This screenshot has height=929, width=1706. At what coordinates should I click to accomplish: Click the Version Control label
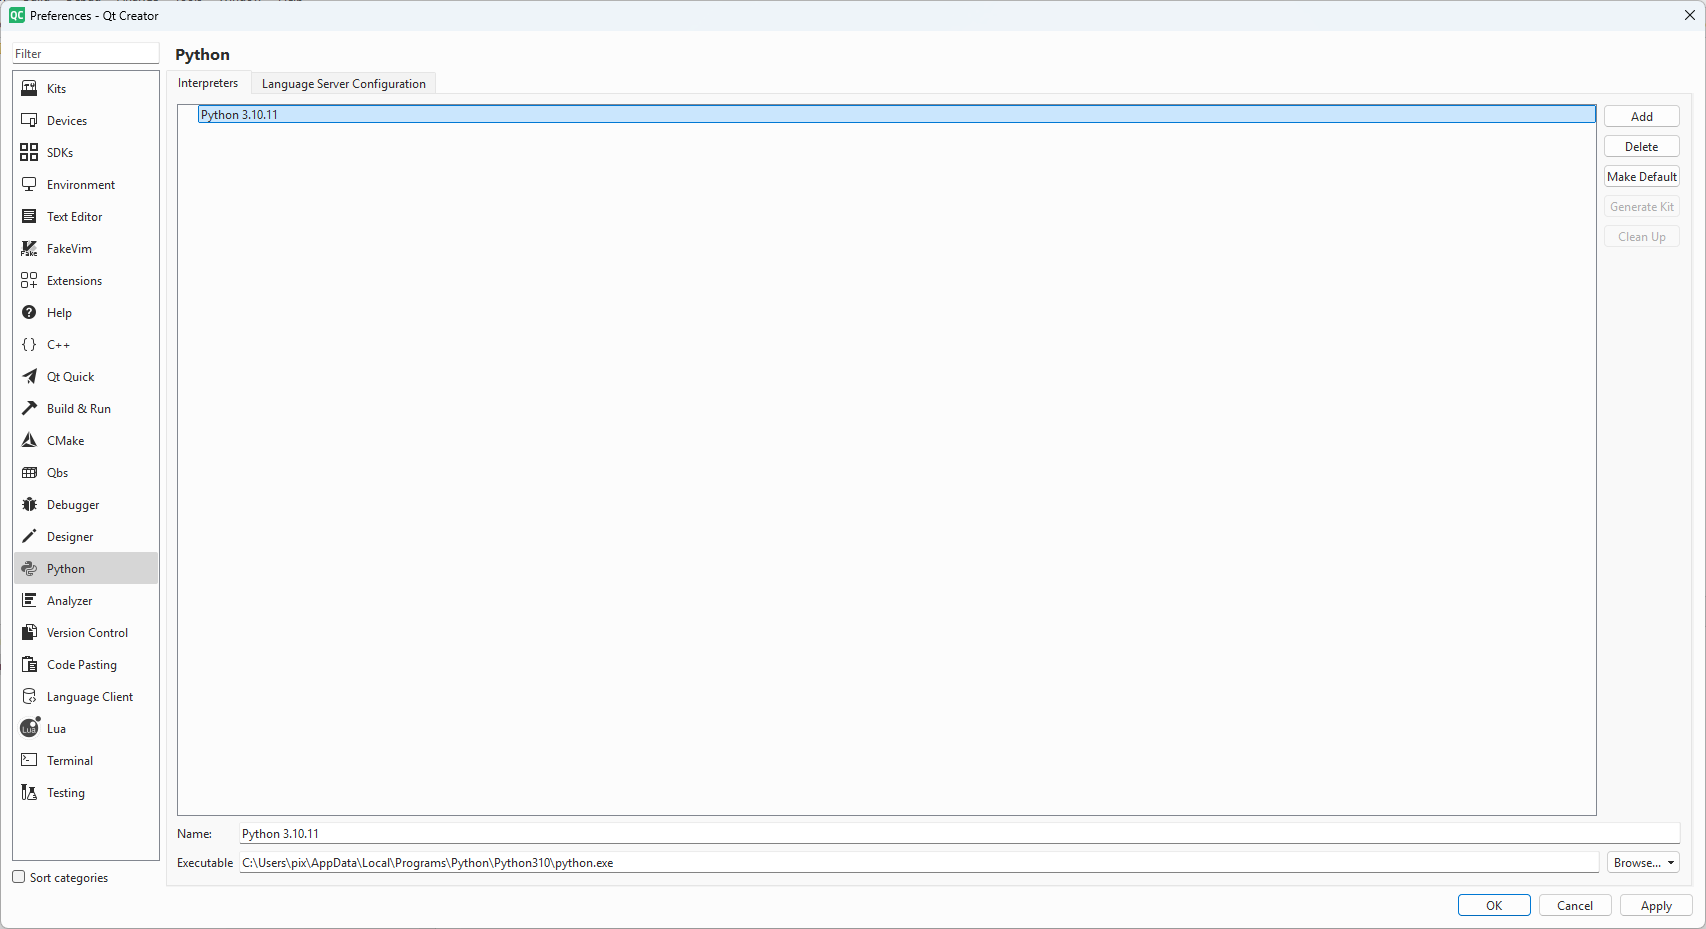coord(87,633)
